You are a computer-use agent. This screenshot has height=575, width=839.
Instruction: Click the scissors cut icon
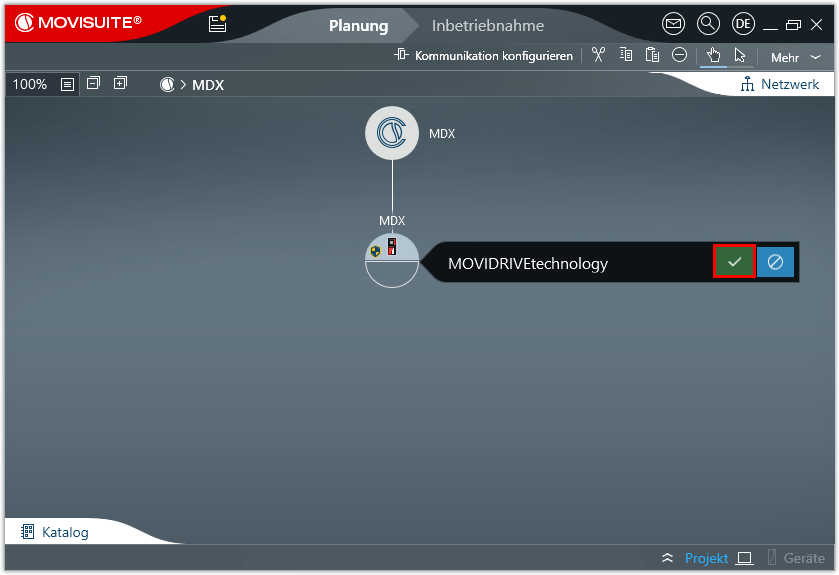pyautogui.click(x=598, y=55)
